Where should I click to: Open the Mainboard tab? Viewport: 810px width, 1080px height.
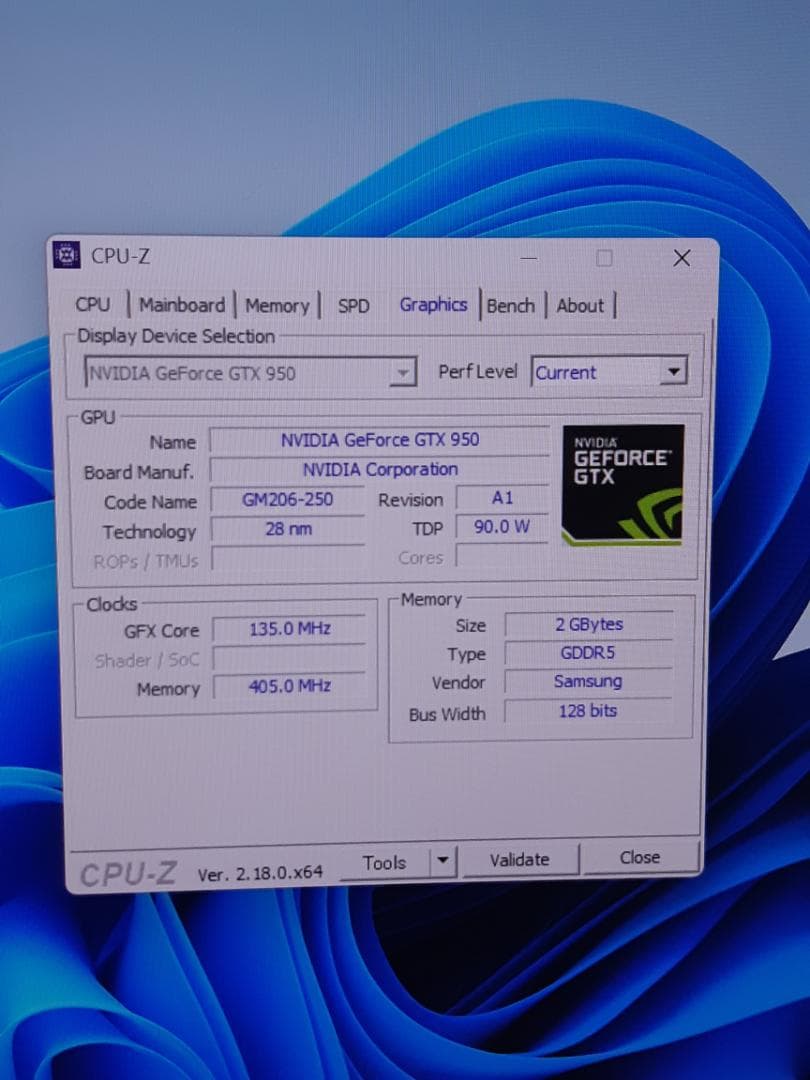tap(181, 305)
